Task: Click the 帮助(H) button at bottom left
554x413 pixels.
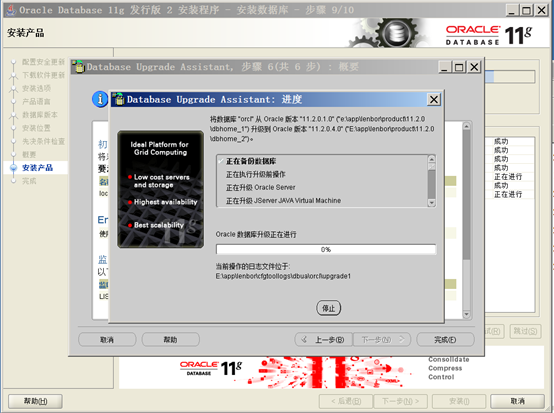Action: pos(35,401)
